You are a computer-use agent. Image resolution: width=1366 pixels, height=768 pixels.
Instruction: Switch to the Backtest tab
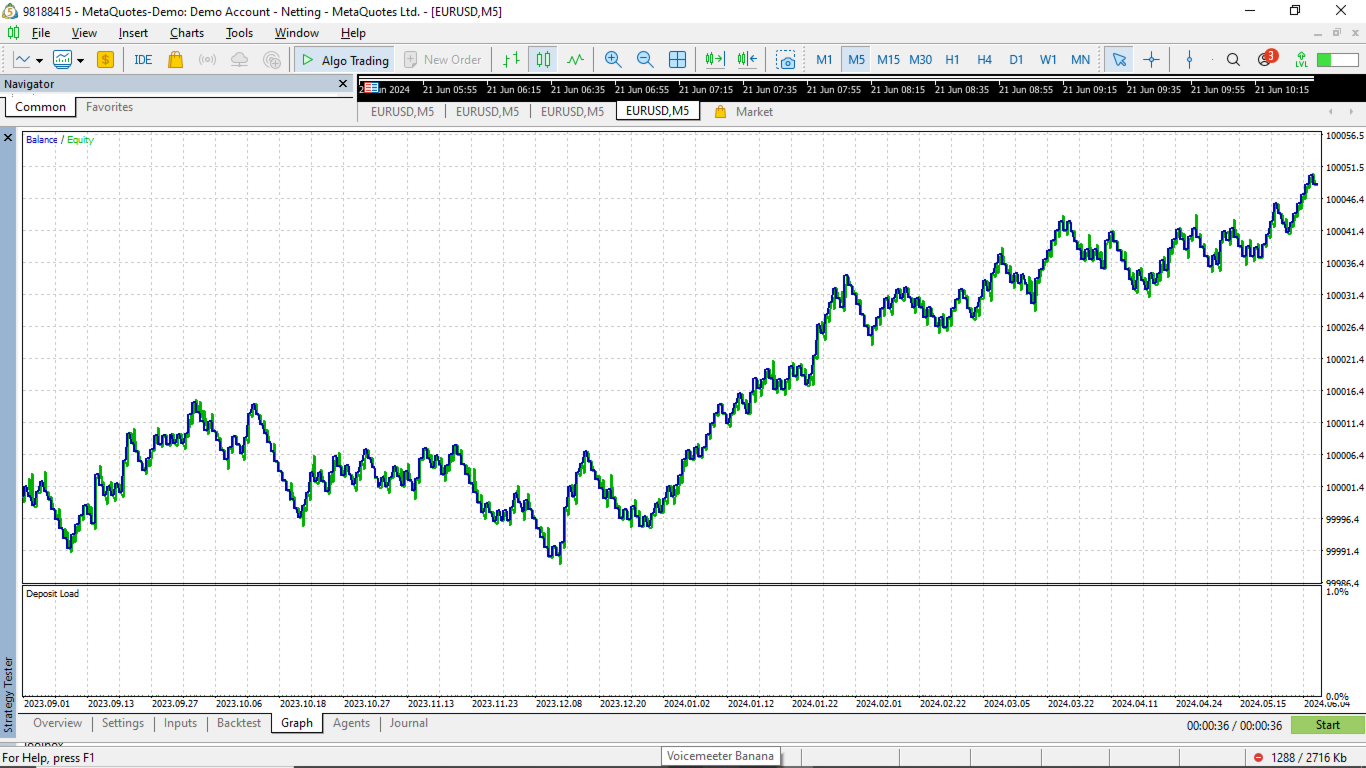point(238,723)
